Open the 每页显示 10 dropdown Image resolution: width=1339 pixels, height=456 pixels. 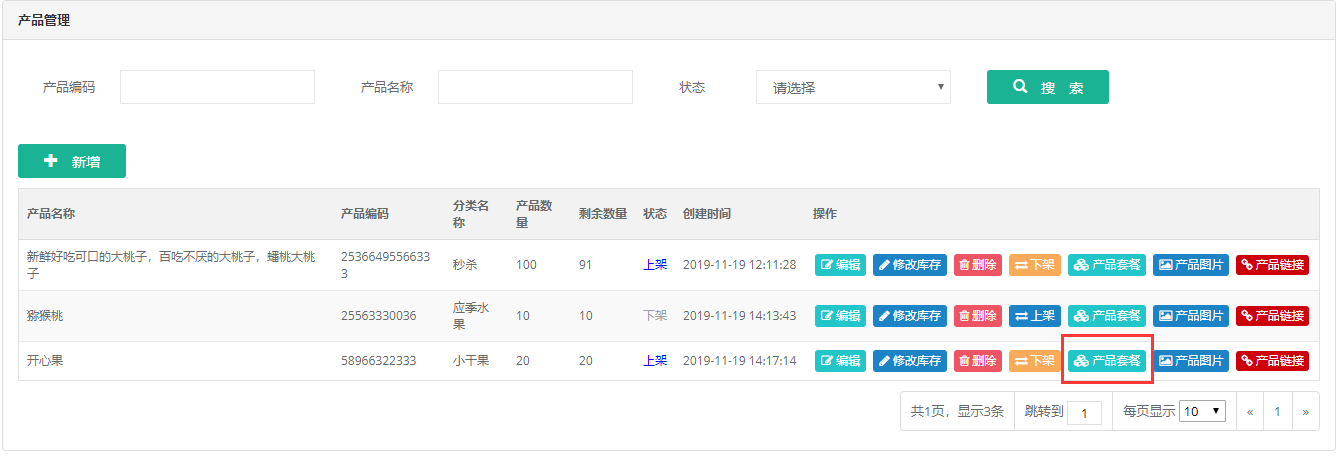pyautogui.click(x=1202, y=411)
